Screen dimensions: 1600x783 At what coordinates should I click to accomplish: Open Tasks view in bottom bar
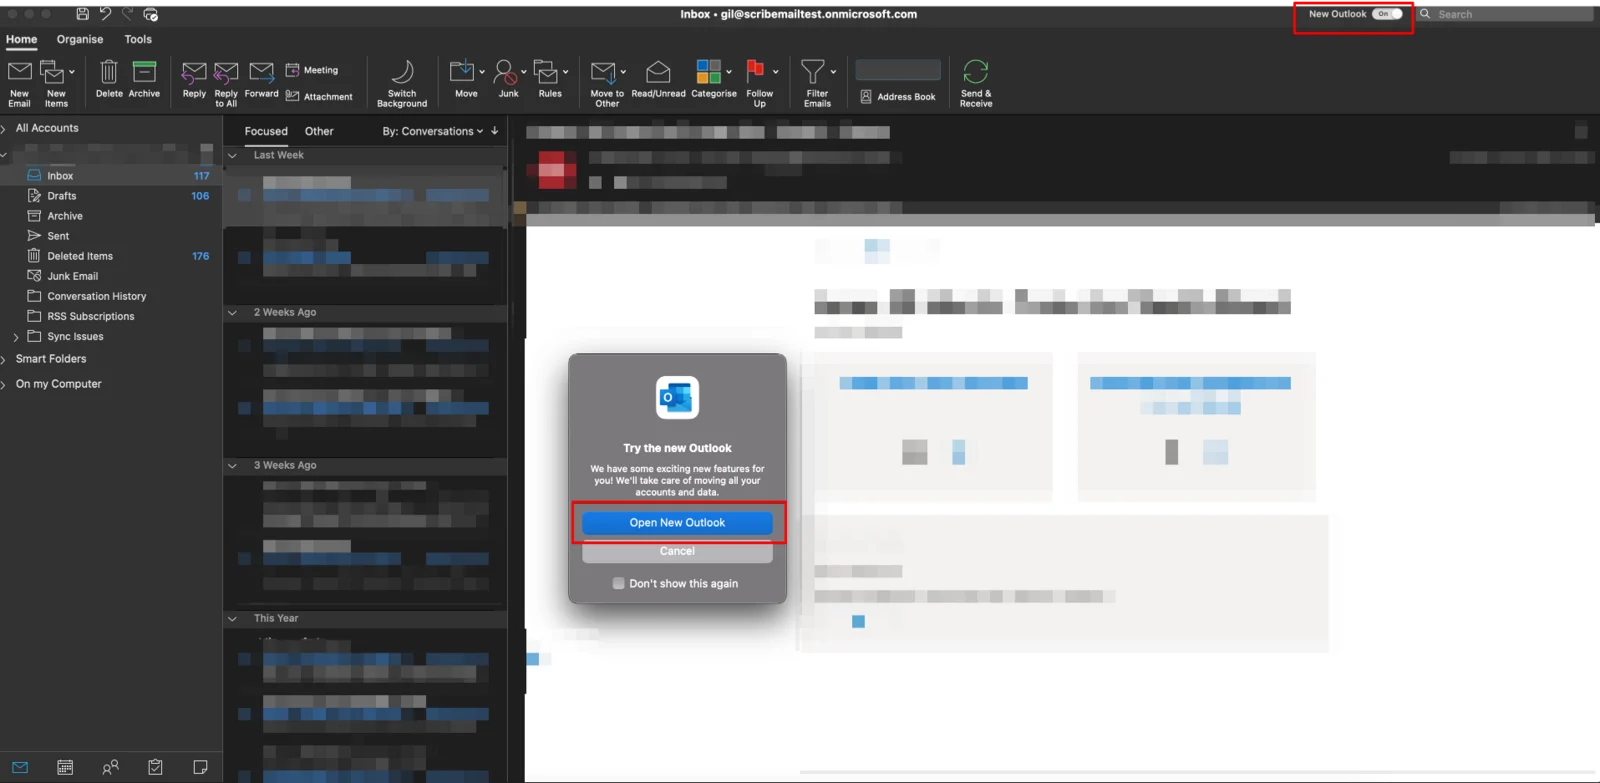pyautogui.click(x=155, y=767)
